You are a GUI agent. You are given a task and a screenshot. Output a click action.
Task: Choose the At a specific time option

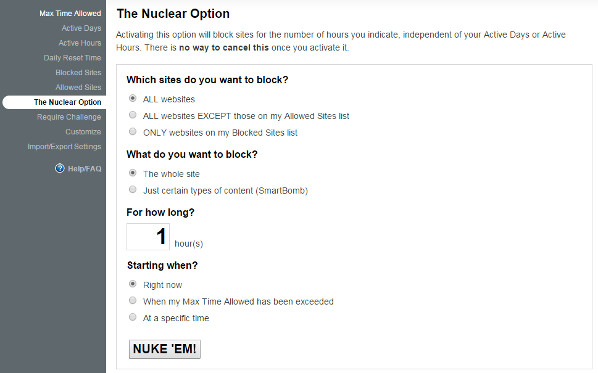click(132, 317)
